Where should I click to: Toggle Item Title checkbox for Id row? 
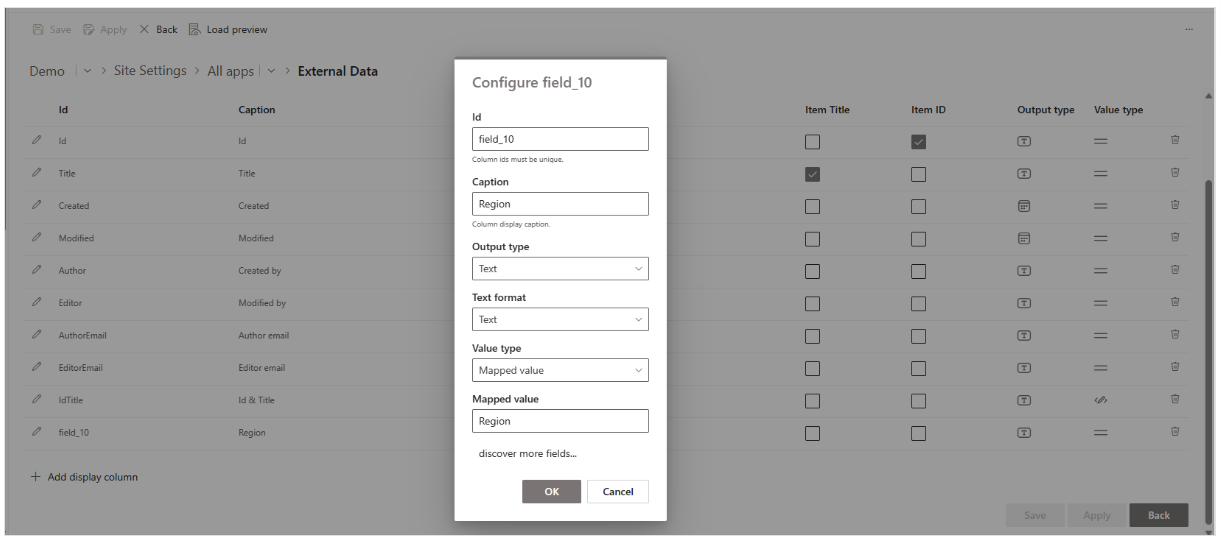click(x=812, y=142)
